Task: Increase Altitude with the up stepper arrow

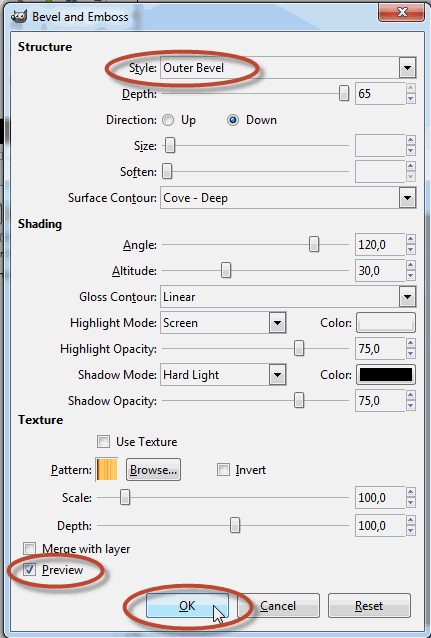Action: coord(411,265)
